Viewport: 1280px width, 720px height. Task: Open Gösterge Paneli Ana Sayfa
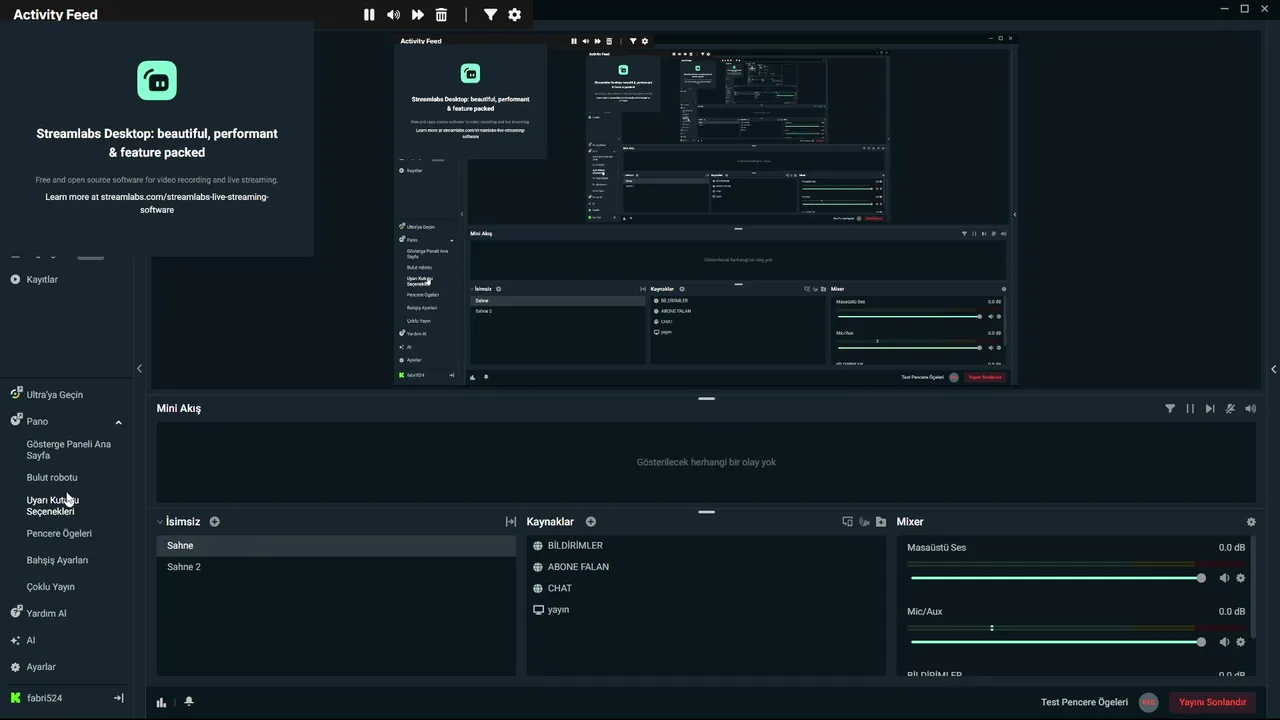(68, 450)
